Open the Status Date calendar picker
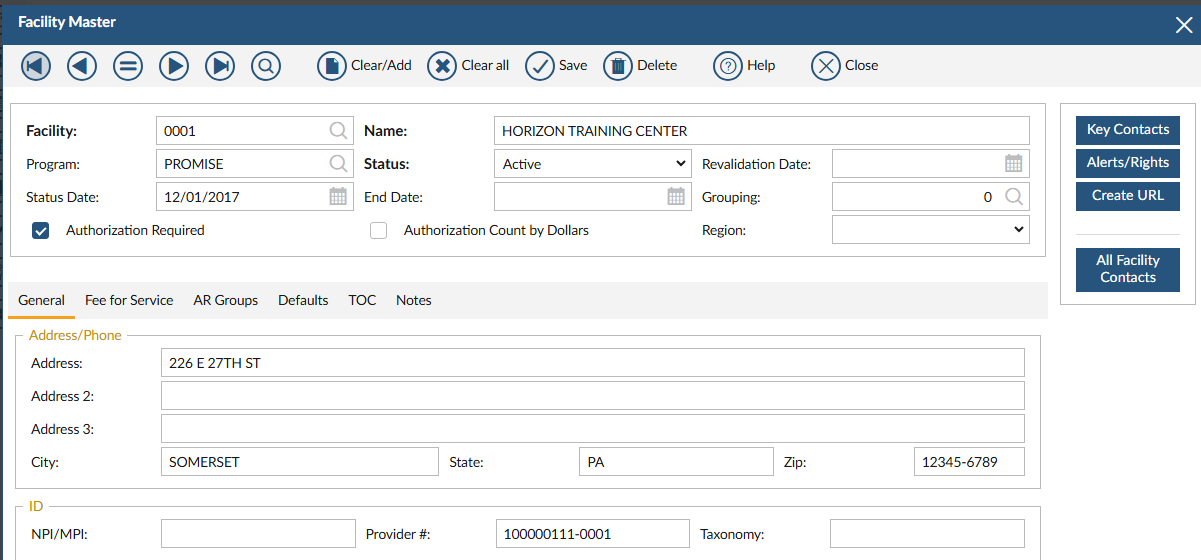1201x560 pixels. click(338, 196)
